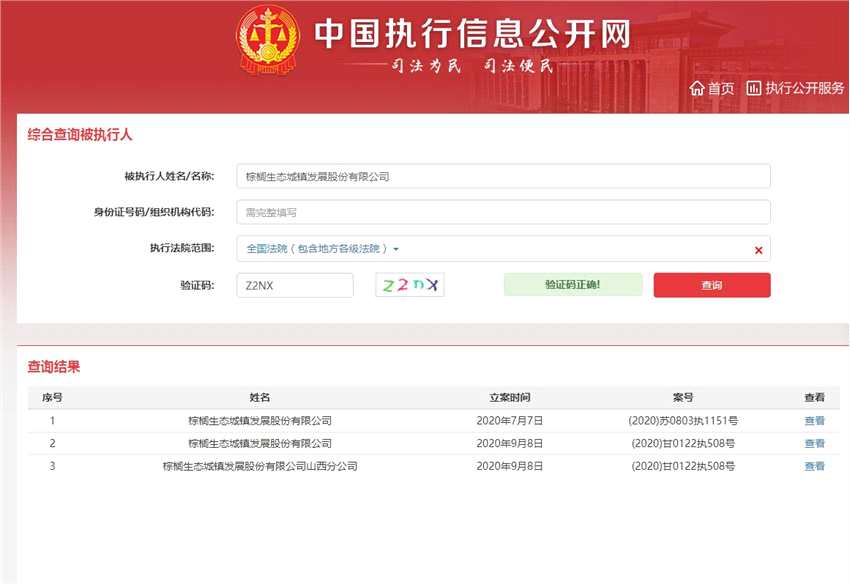This screenshot has width=850, height=584.
Task: Click the 查看 column header
Action: pyautogui.click(x=814, y=397)
